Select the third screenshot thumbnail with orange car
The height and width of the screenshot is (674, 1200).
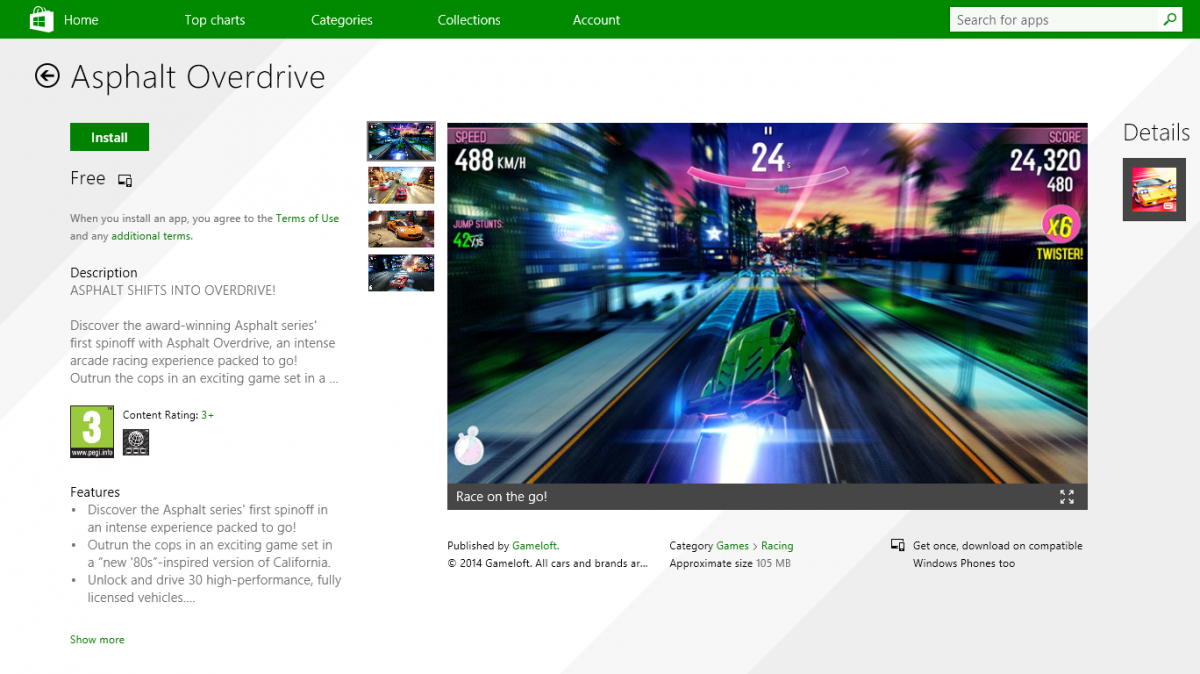click(x=401, y=229)
